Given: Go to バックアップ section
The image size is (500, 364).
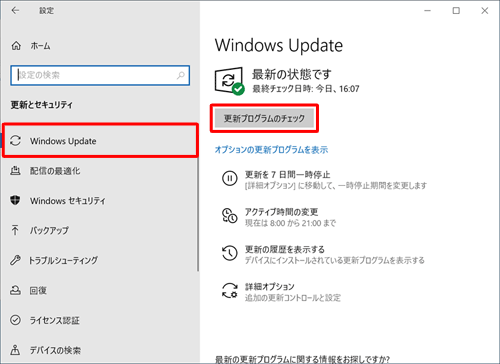Looking at the screenshot, I should coord(100,230).
